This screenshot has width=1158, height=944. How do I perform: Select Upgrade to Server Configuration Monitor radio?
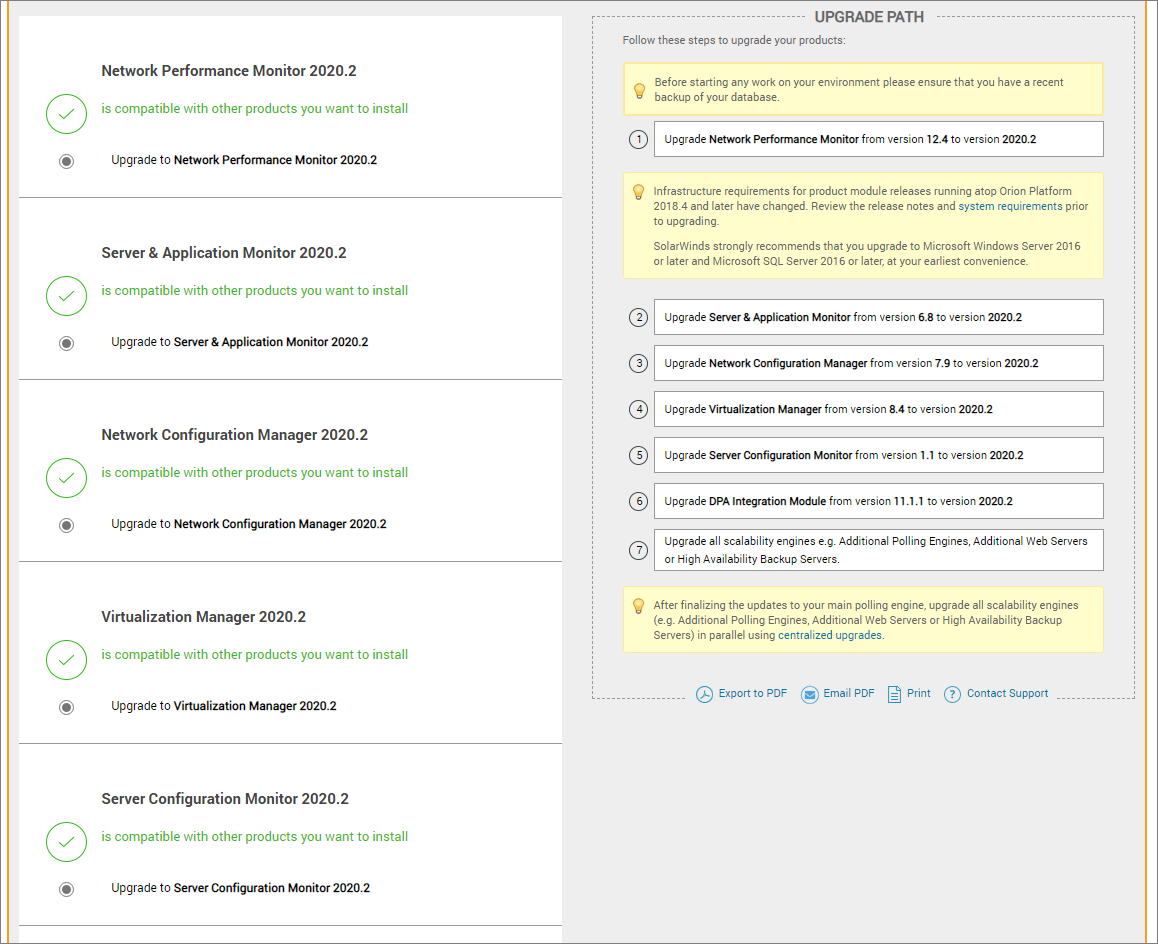coord(66,889)
